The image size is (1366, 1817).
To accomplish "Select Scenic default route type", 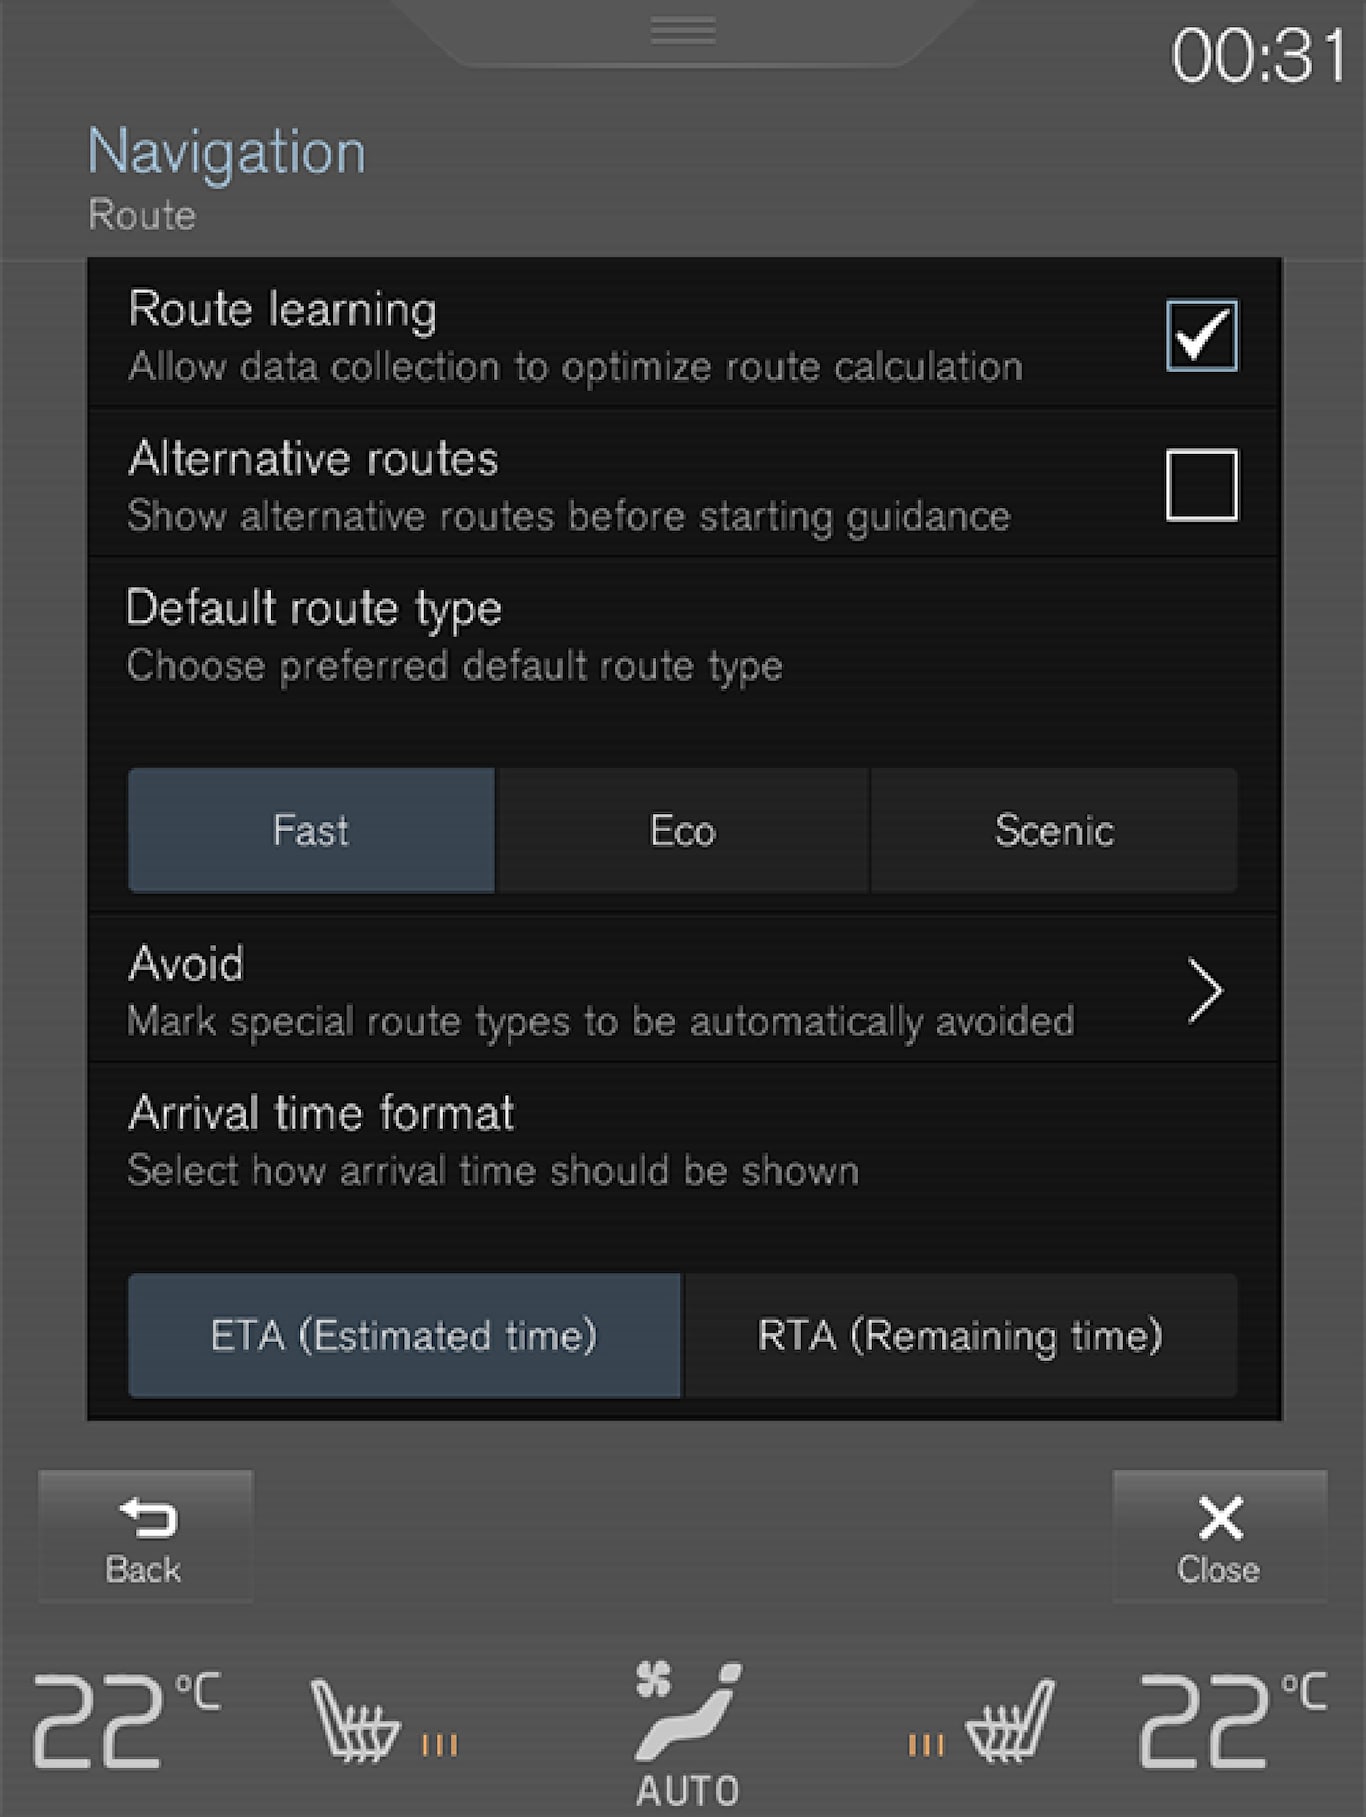I will [1054, 830].
